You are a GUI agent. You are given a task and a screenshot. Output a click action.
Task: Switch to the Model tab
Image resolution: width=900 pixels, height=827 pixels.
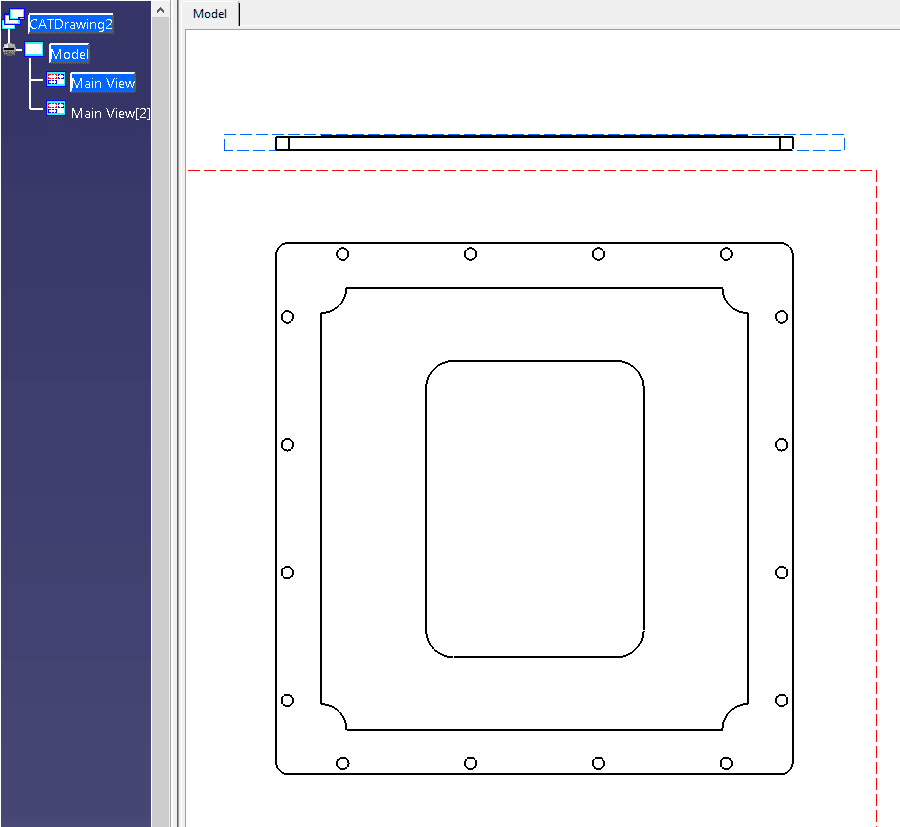click(209, 13)
